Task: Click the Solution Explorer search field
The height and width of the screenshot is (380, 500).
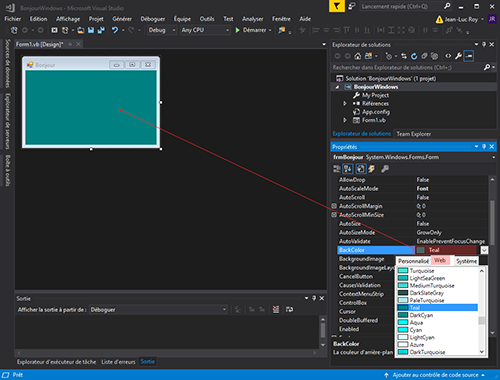Action: click(x=407, y=68)
